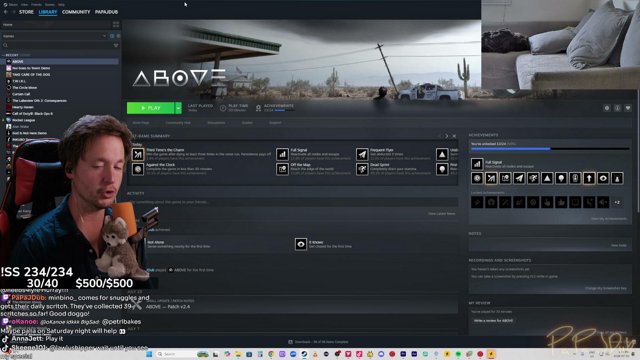Click Frequent Flyer achievement icon
Image resolution: width=640 pixels, height=360 pixels.
click(362, 154)
